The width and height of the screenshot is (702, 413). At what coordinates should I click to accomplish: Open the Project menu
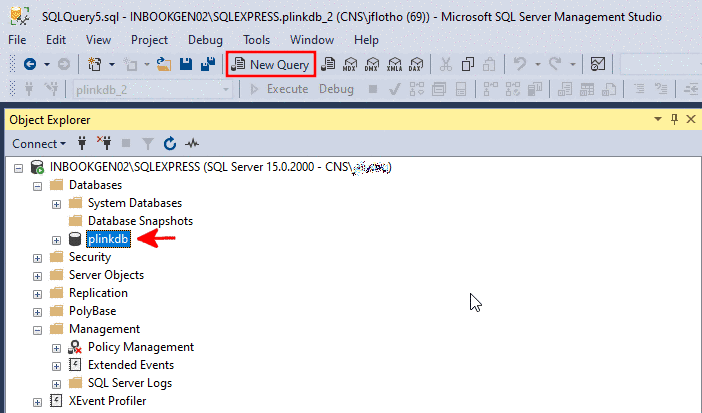click(x=149, y=40)
